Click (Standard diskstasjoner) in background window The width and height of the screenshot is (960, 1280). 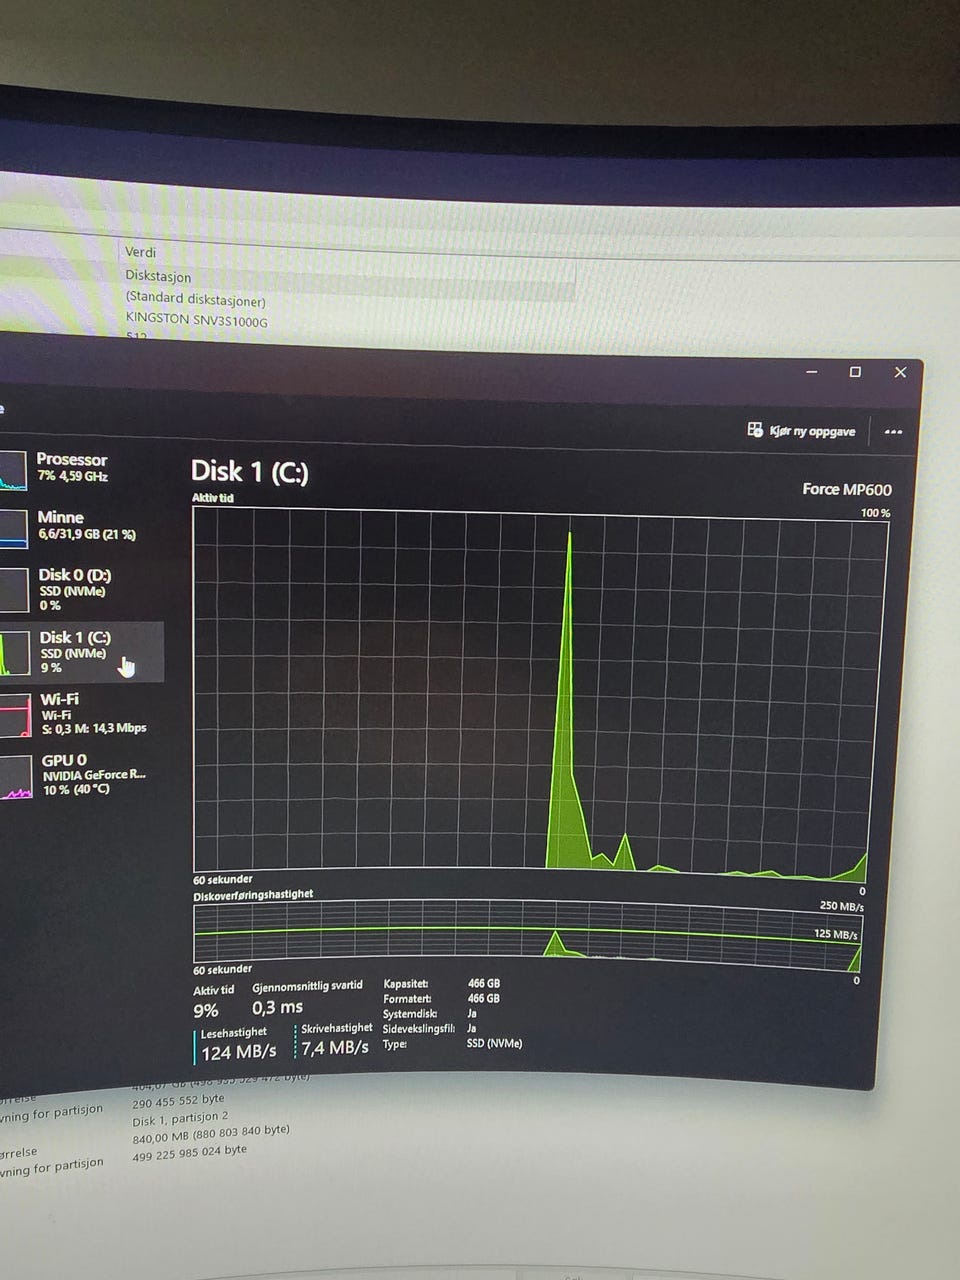click(195, 299)
